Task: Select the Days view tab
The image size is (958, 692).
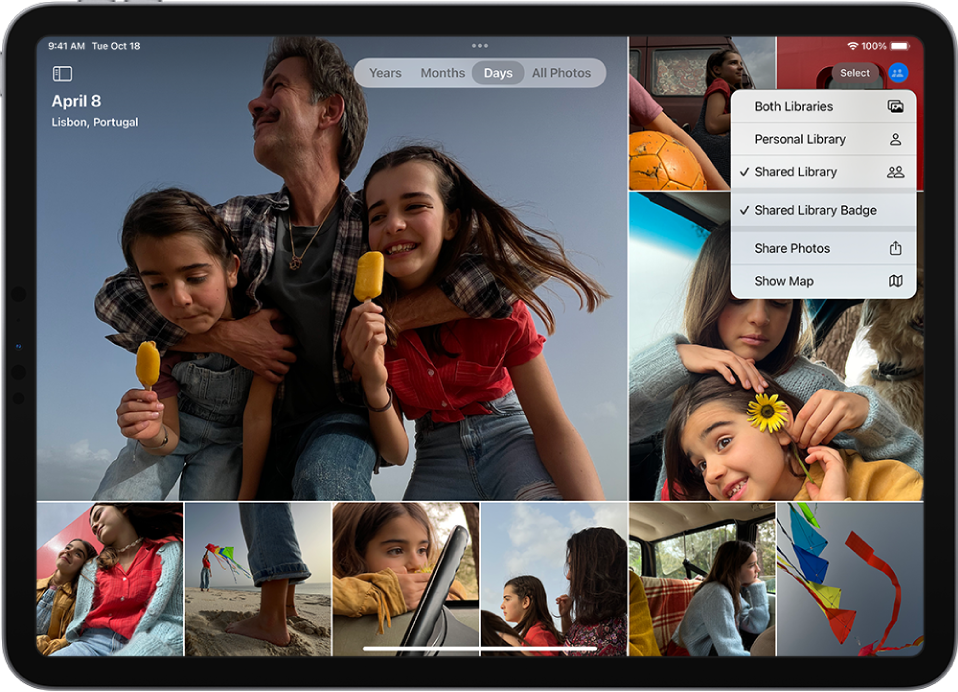Action: pyautogui.click(x=498, y=73)
